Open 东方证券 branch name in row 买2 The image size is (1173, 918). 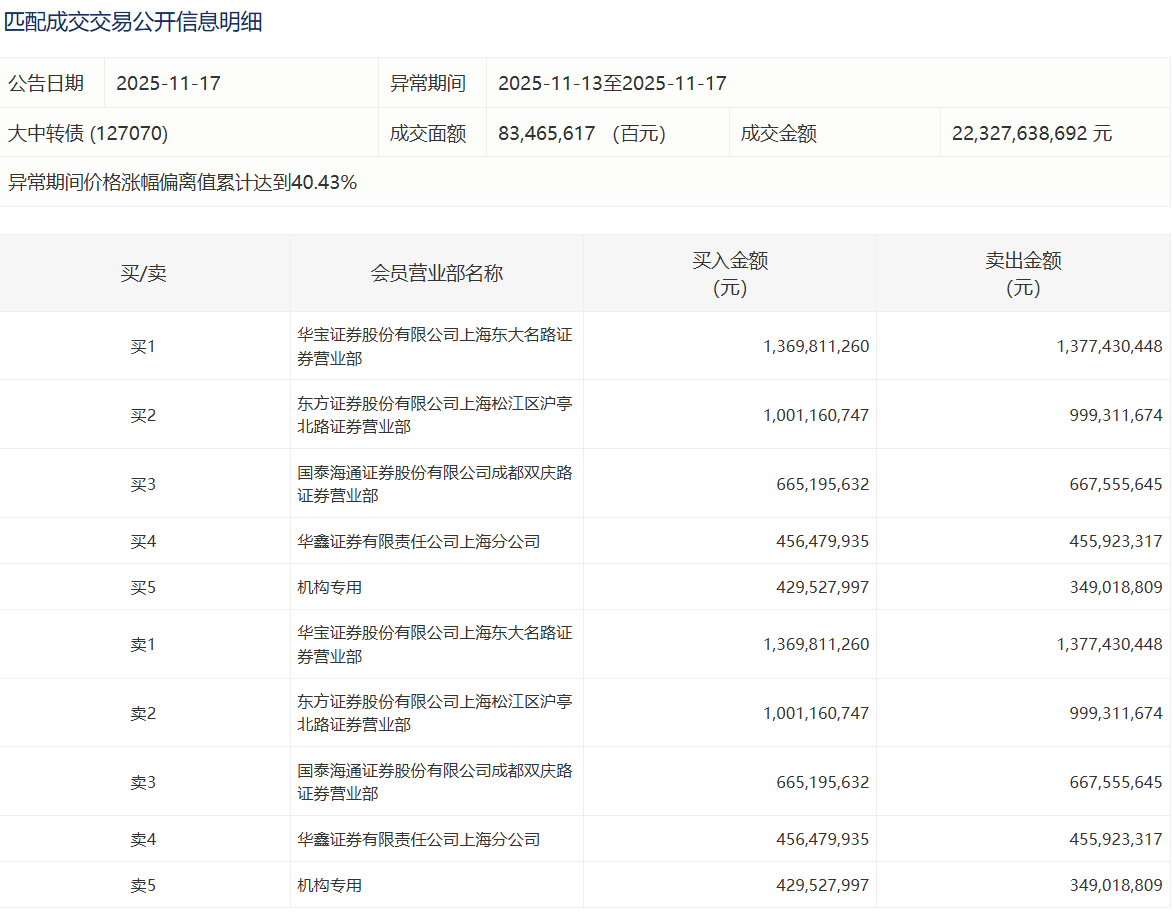coord(435,414)
